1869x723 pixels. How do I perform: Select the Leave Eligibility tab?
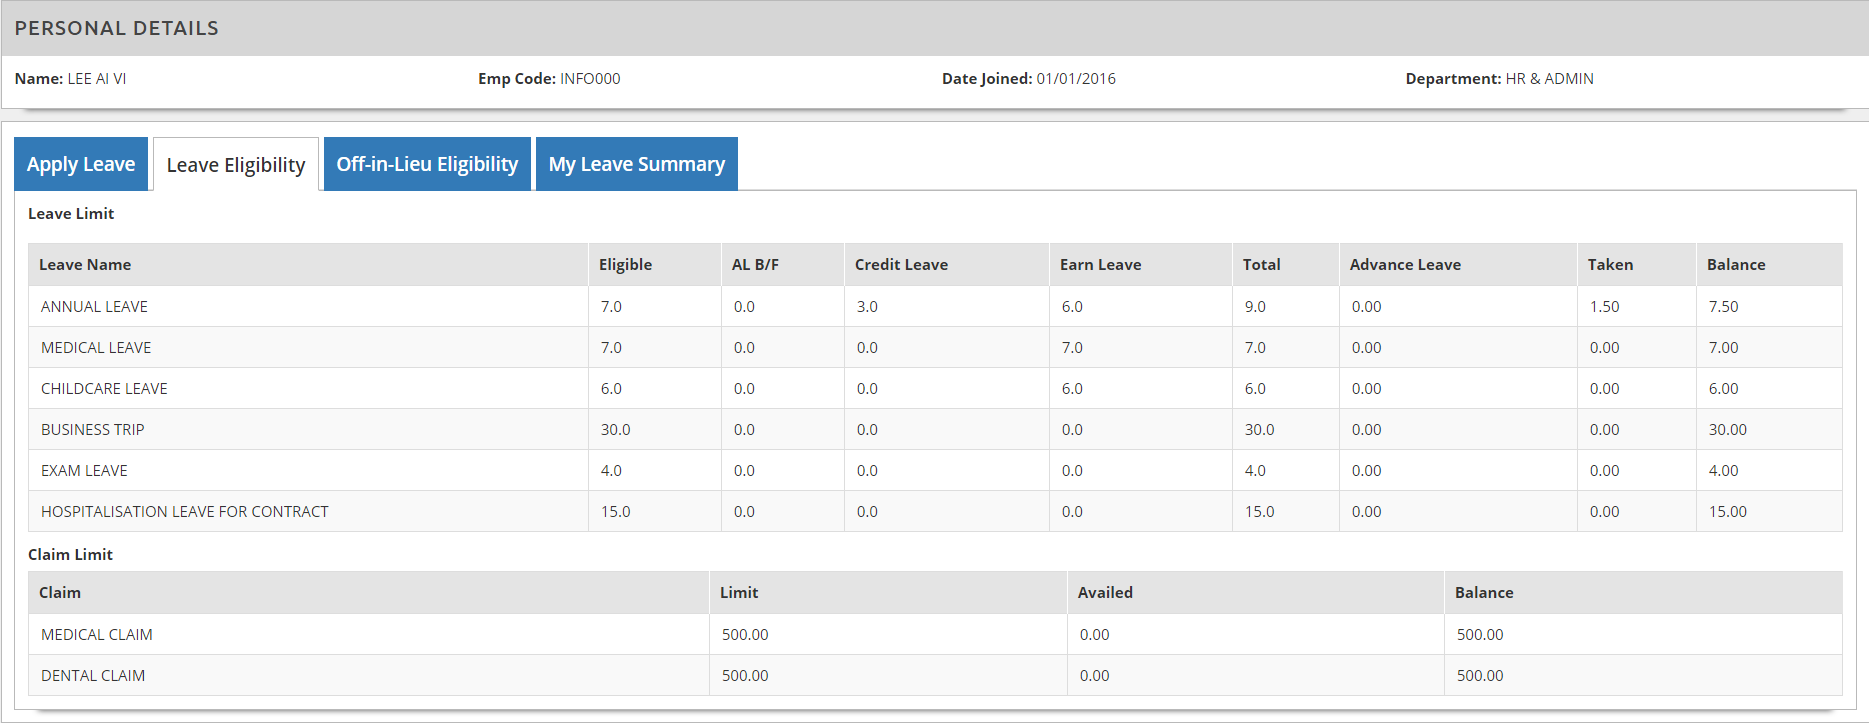pos(236,165)
